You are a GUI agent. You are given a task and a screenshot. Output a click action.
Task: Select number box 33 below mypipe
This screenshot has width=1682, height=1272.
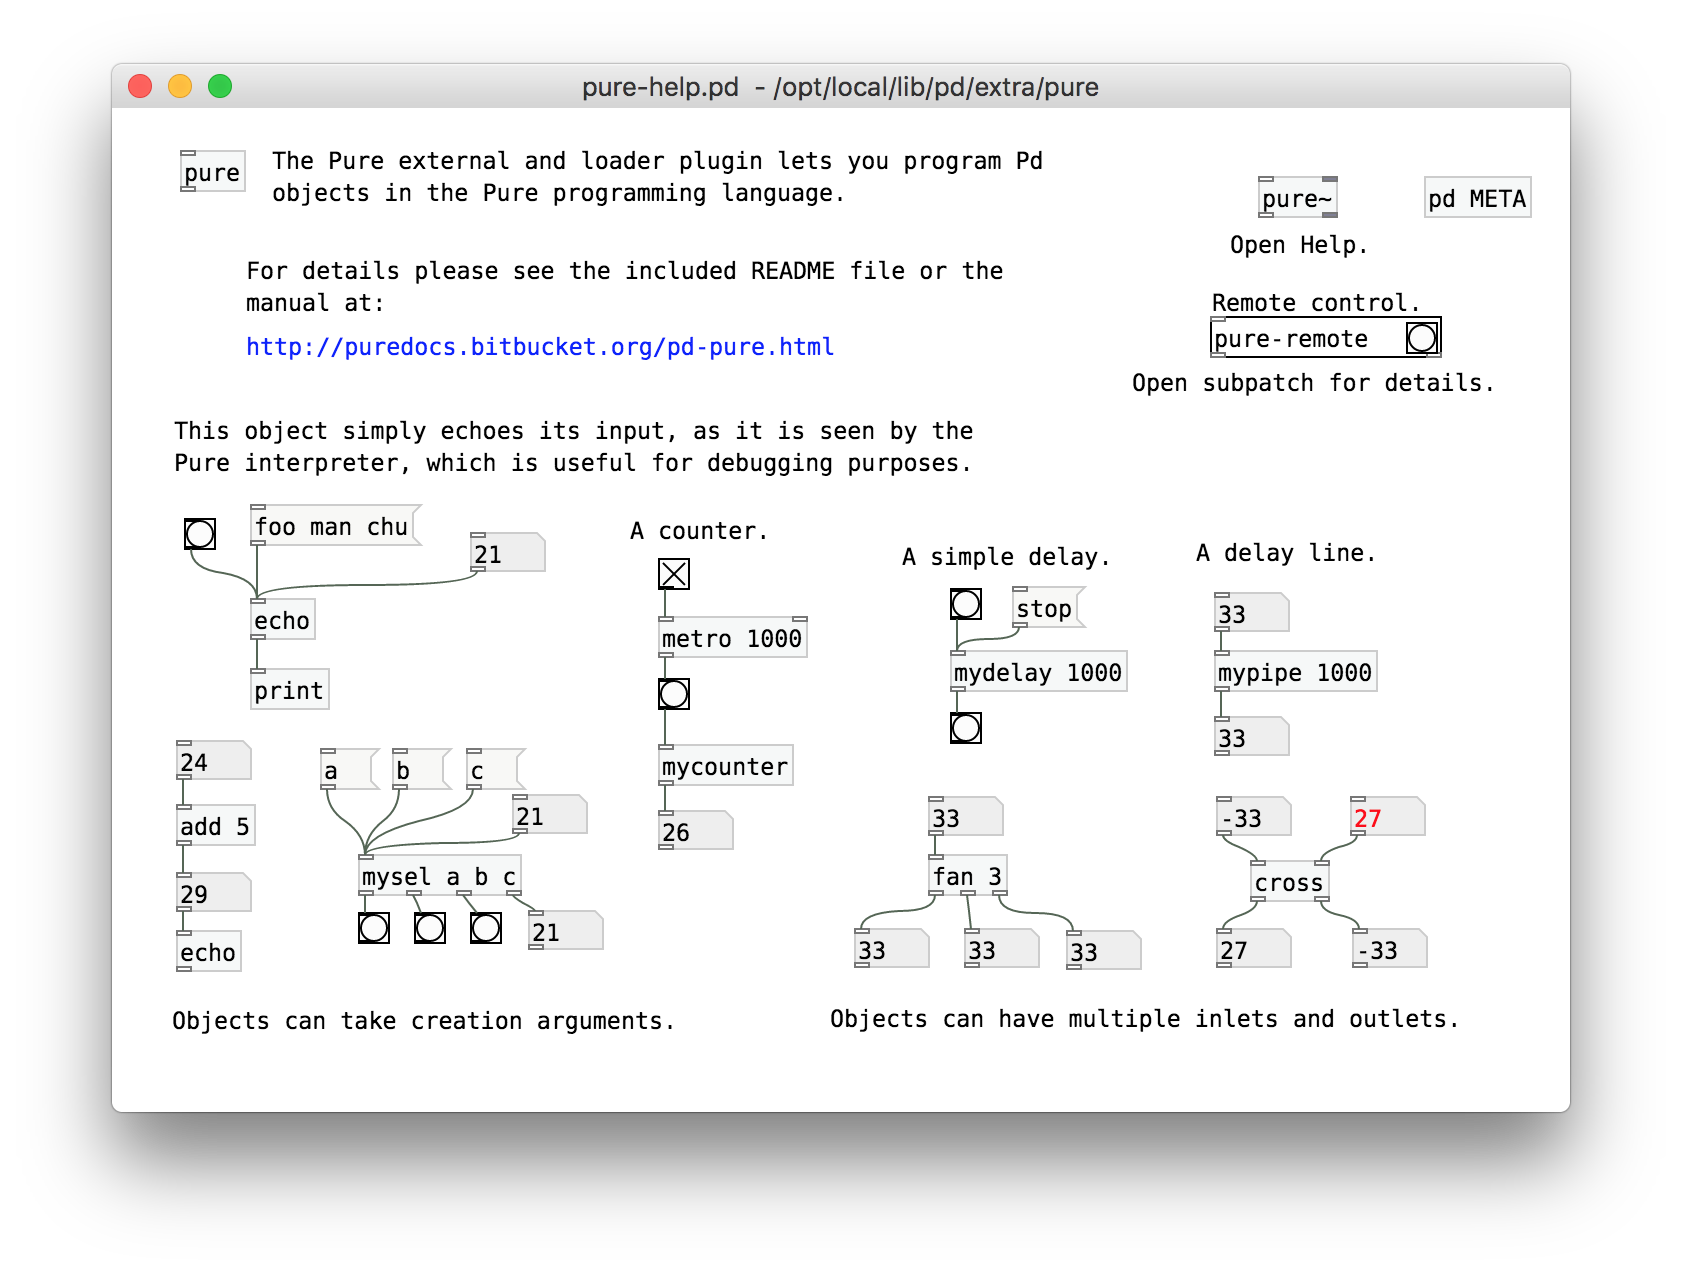1252,738
